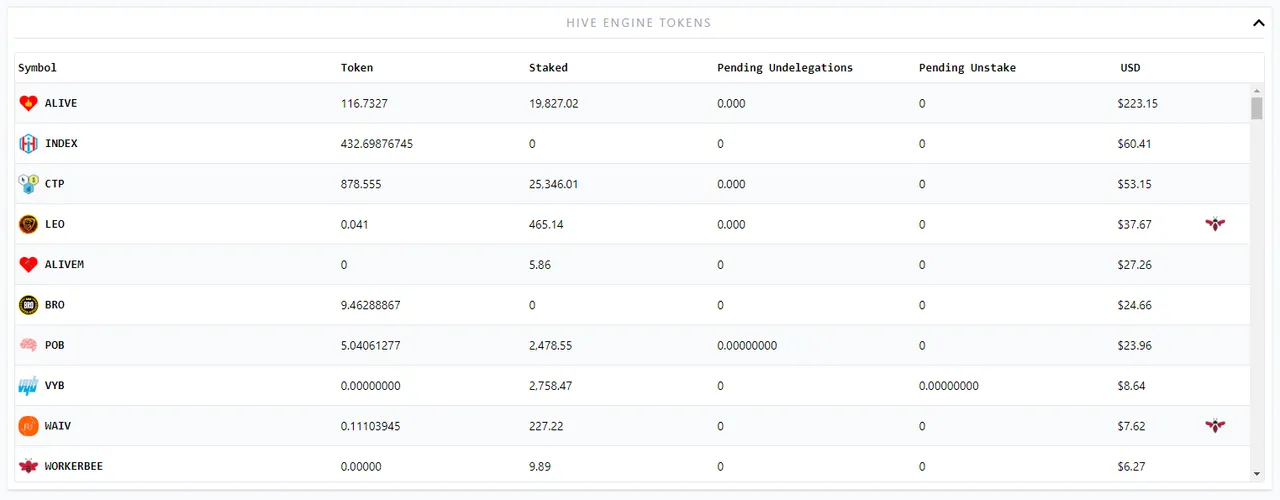Click BRO USD value $24.66
Image resolution: width=1280 pixels, height=500 pixels.
pyautogui.click(x=1135, y=305)
